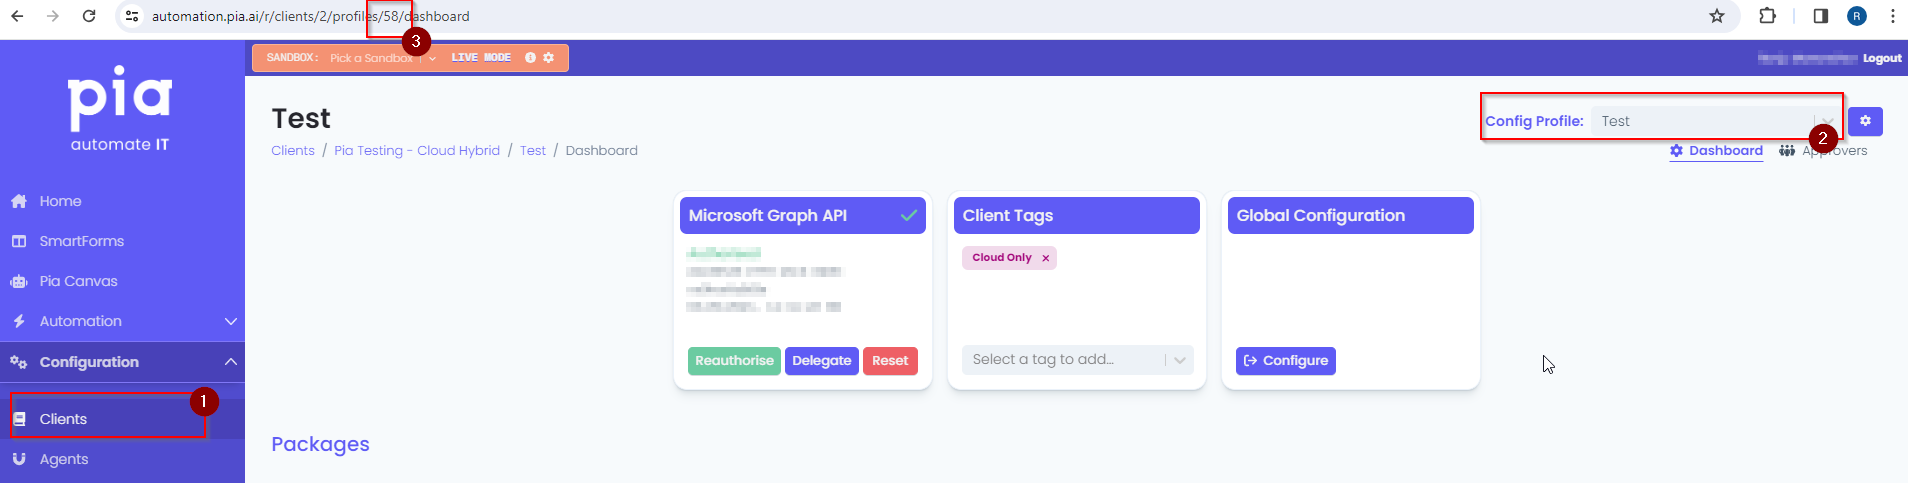Bookmark this page with the star icon
The width and height of the screenshot is (1908, 483).
click(1717, 16)
